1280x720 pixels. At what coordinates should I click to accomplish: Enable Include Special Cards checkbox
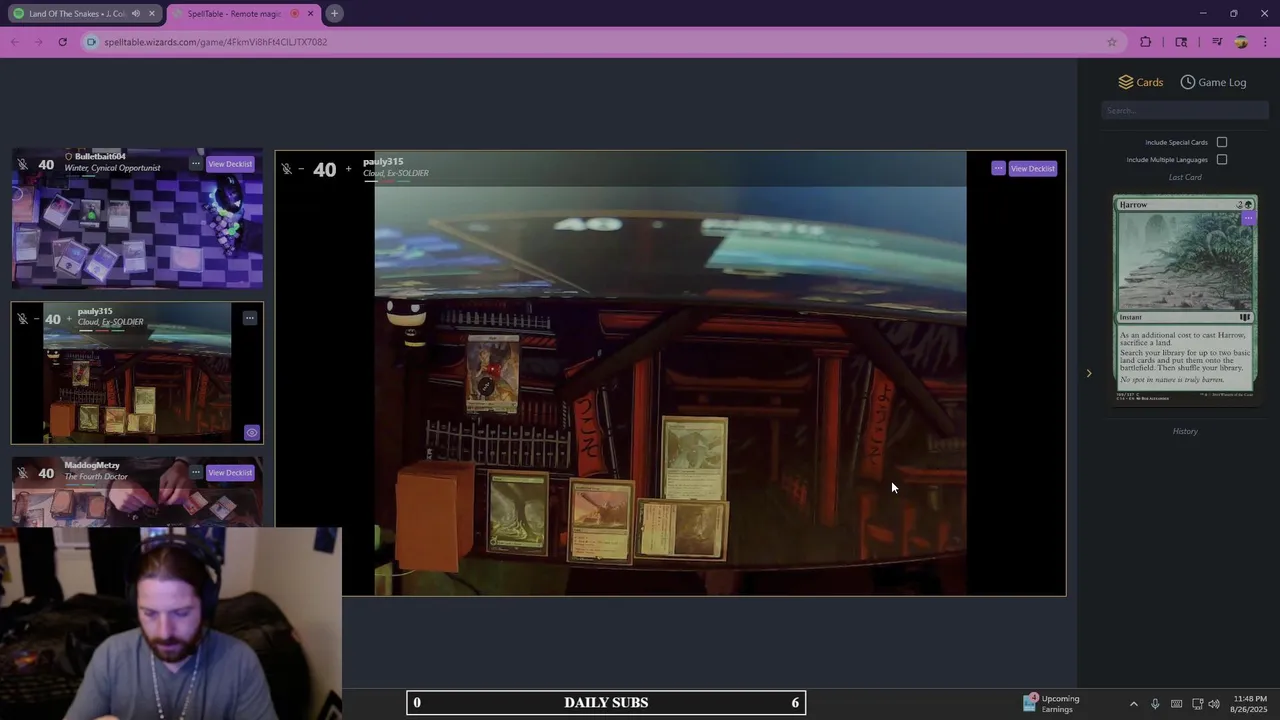coord(1222,142)
